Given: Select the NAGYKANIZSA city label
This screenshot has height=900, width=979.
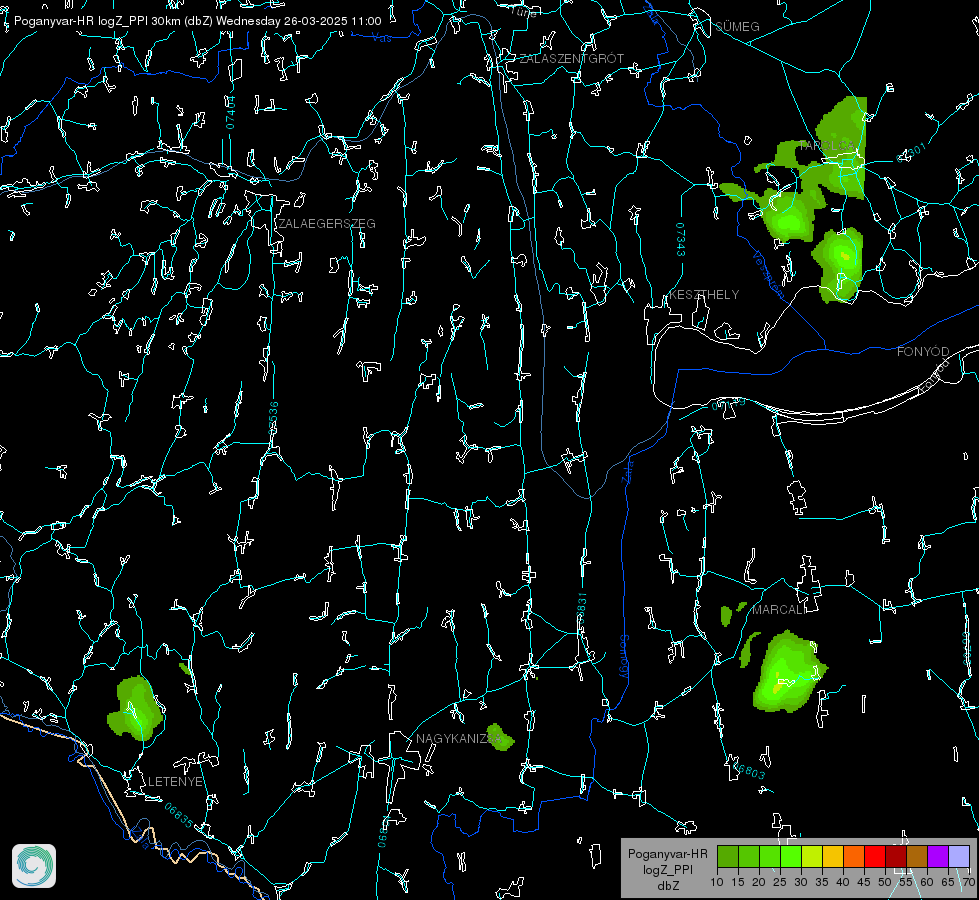Looking at the screenshot, I should (459, 739).
